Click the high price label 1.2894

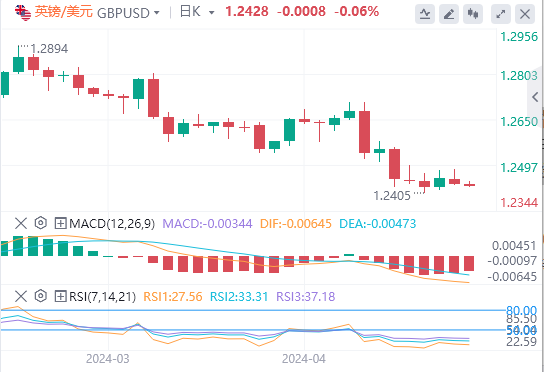49,49
